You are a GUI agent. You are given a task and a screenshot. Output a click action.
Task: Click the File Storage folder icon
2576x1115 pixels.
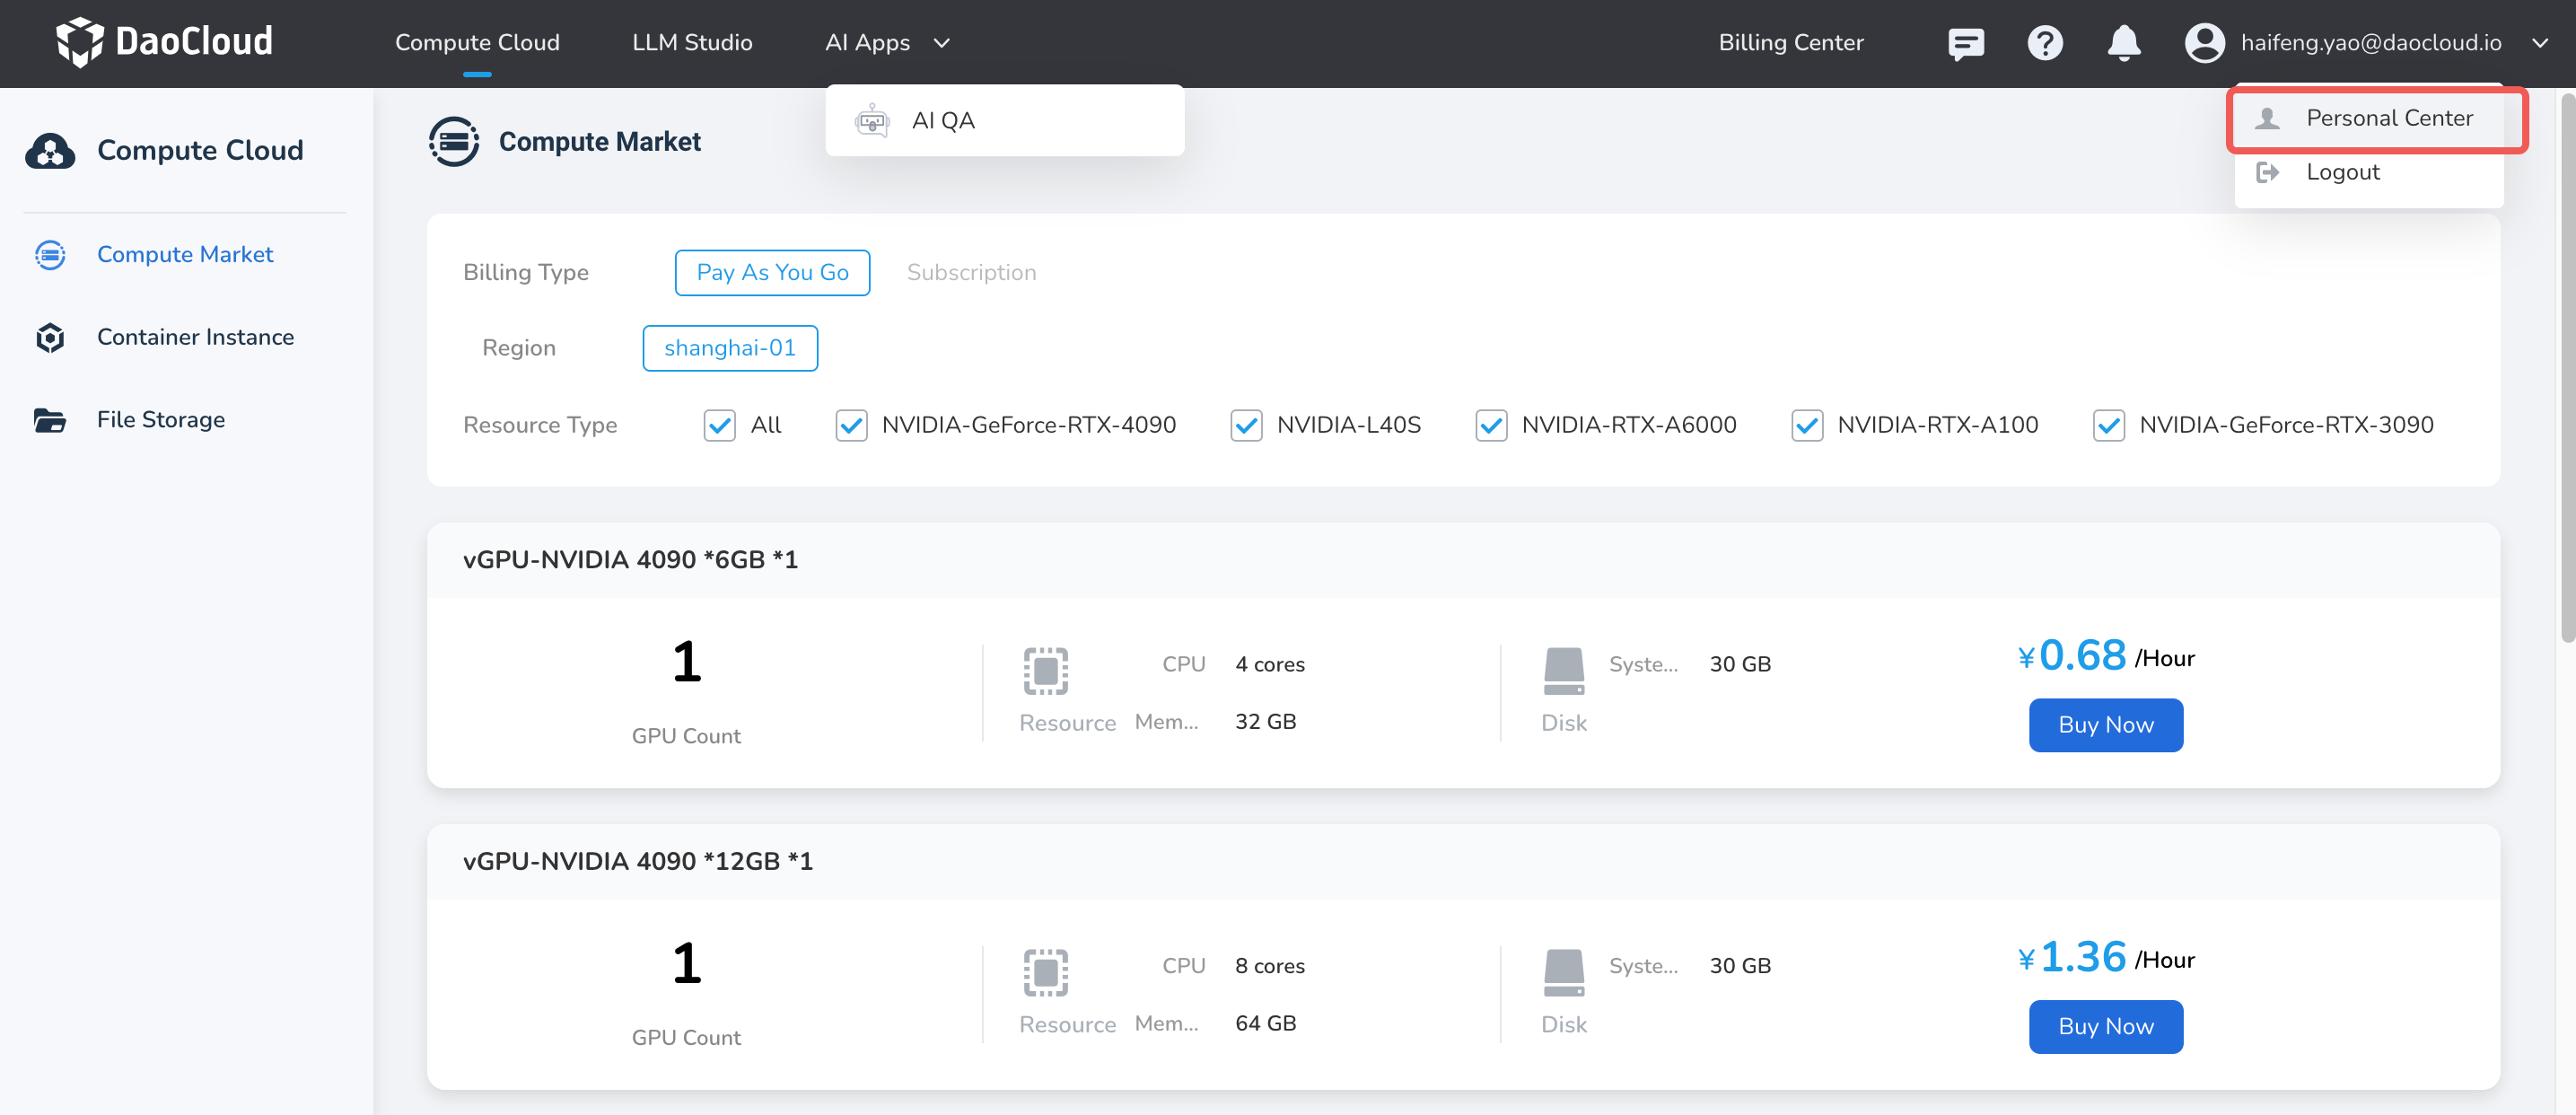[50, 420]
